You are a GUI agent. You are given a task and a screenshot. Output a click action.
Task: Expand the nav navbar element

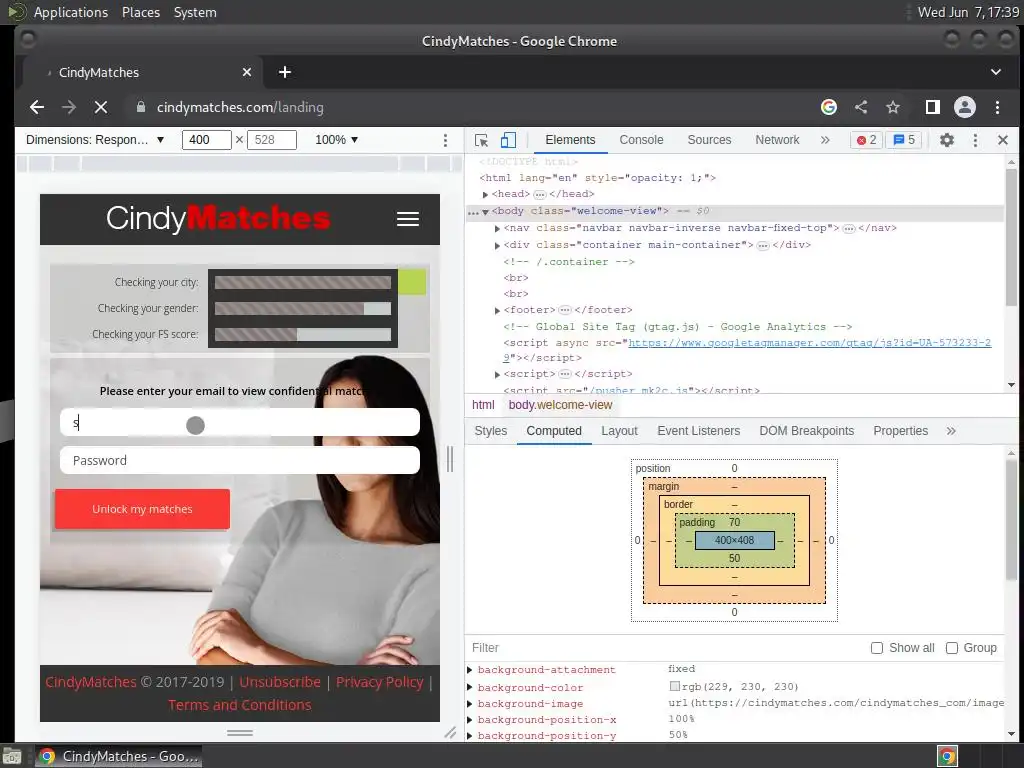497,229
